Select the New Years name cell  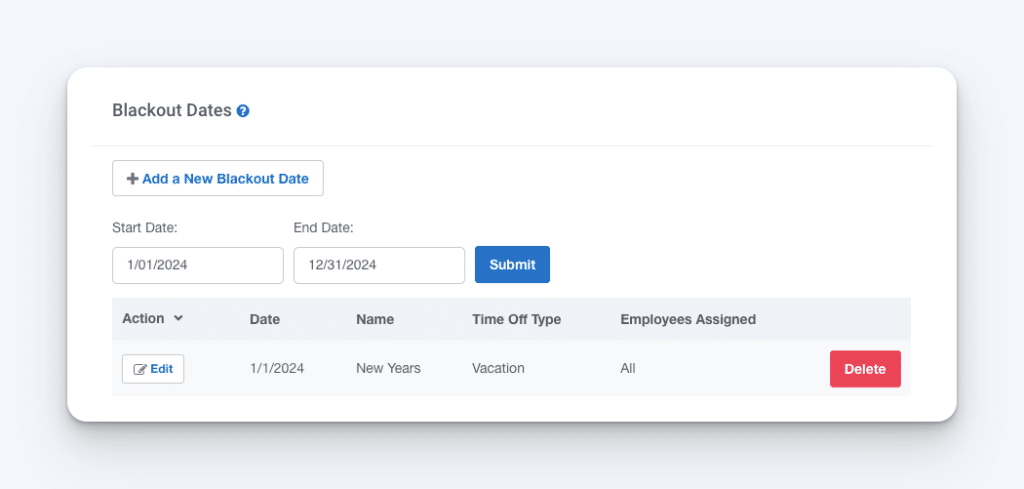tap(388, 369)
